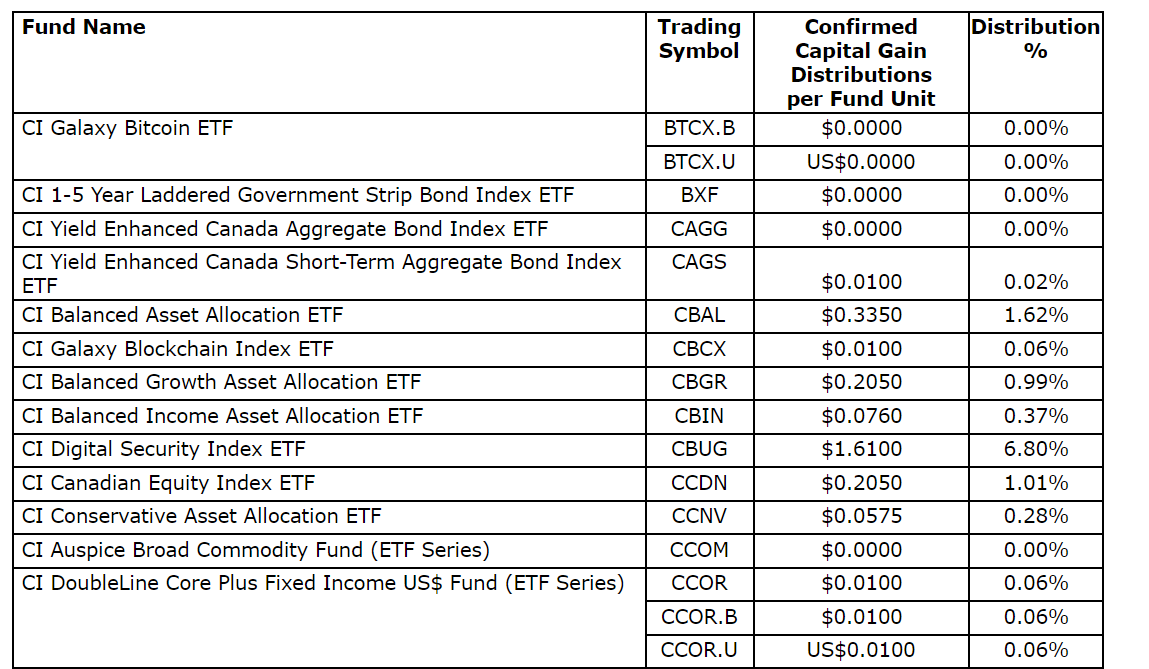Click the US$0.0100 value for CCOR.U
The image size is (1149, 669).
coord(861,650)
